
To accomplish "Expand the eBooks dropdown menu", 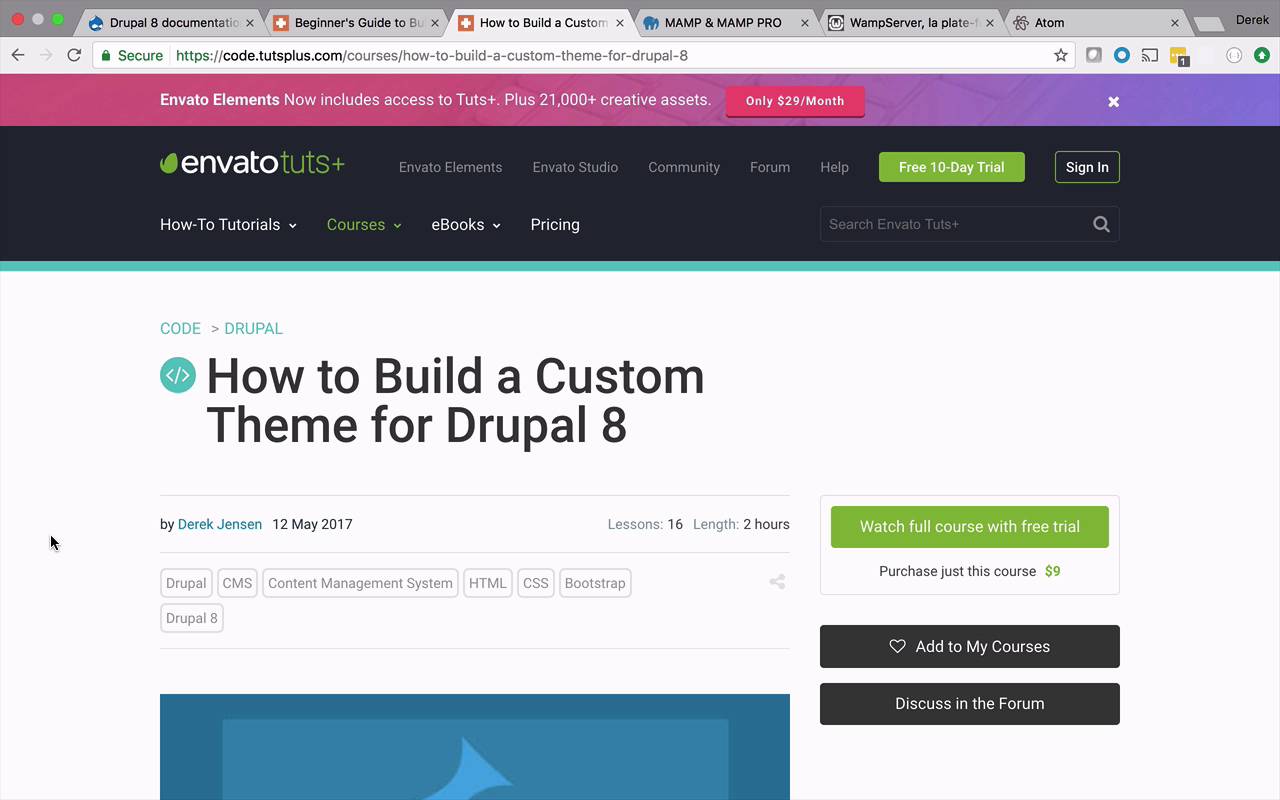I will (x=466, y=224).
